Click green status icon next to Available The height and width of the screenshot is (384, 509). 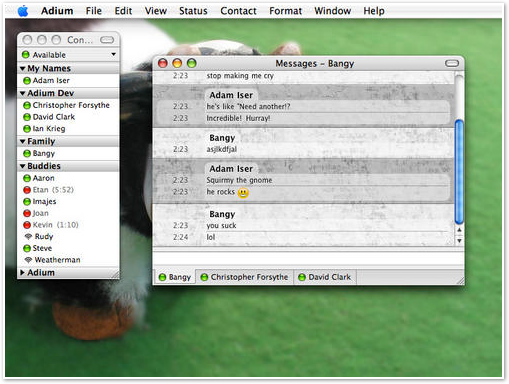click(26, 54)
